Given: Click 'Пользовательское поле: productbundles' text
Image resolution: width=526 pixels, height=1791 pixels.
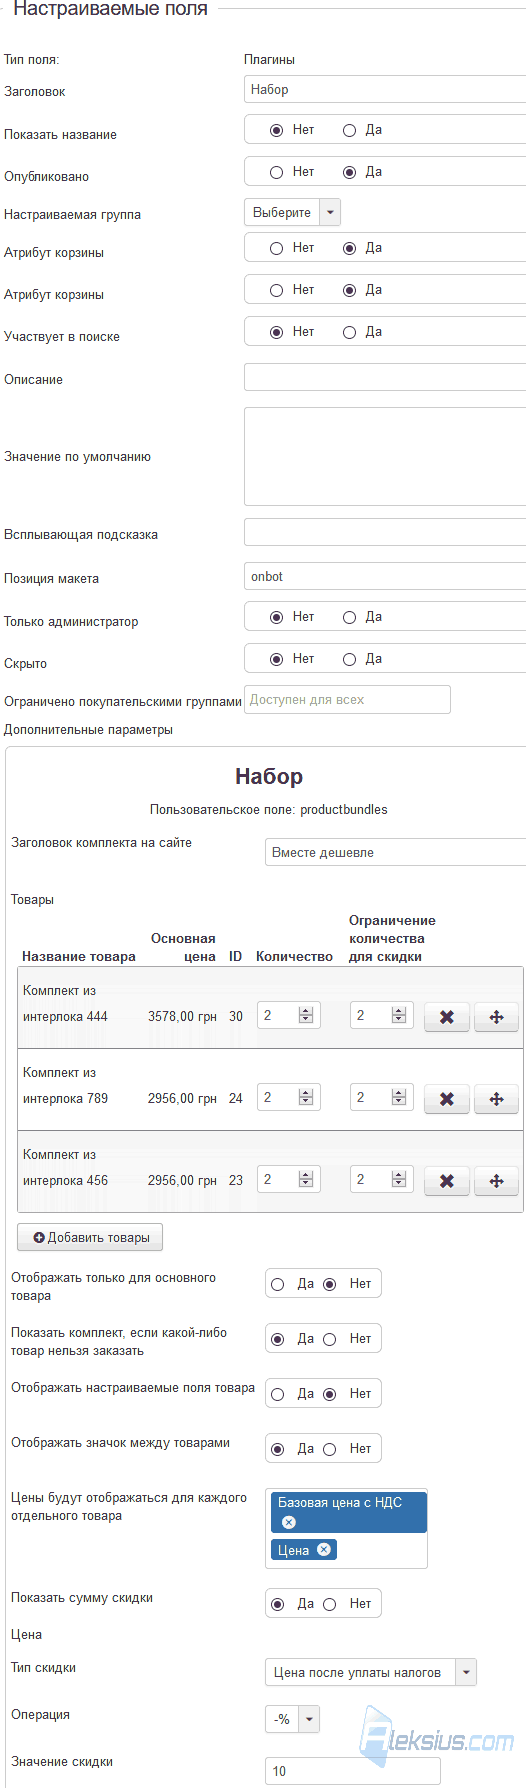Looking at the screenshot, I should tap(269, 809).
